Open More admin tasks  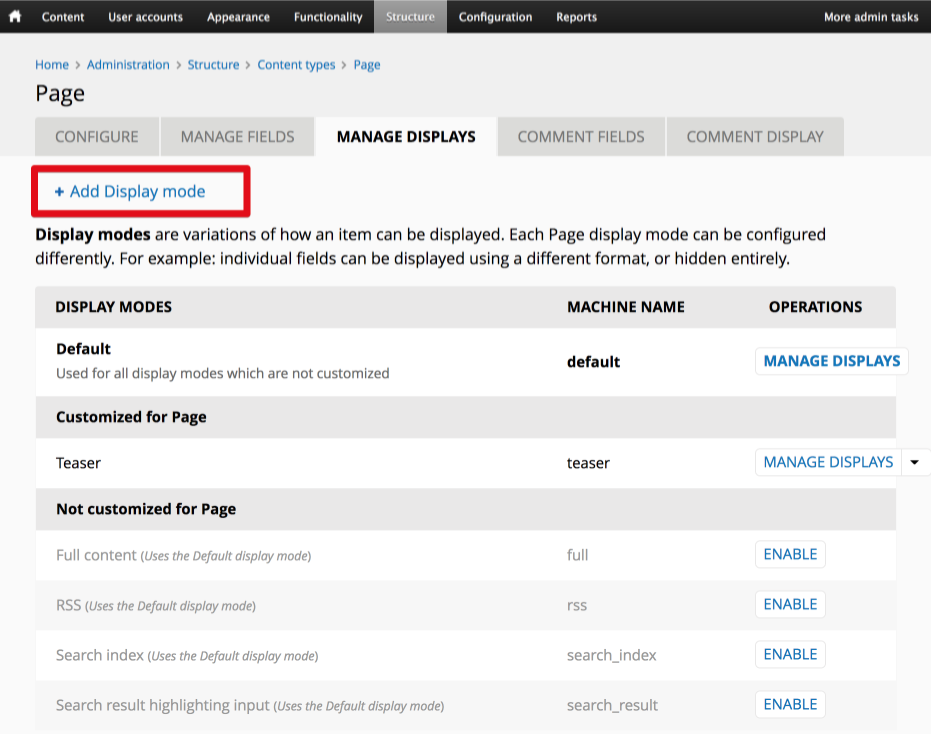871,16
